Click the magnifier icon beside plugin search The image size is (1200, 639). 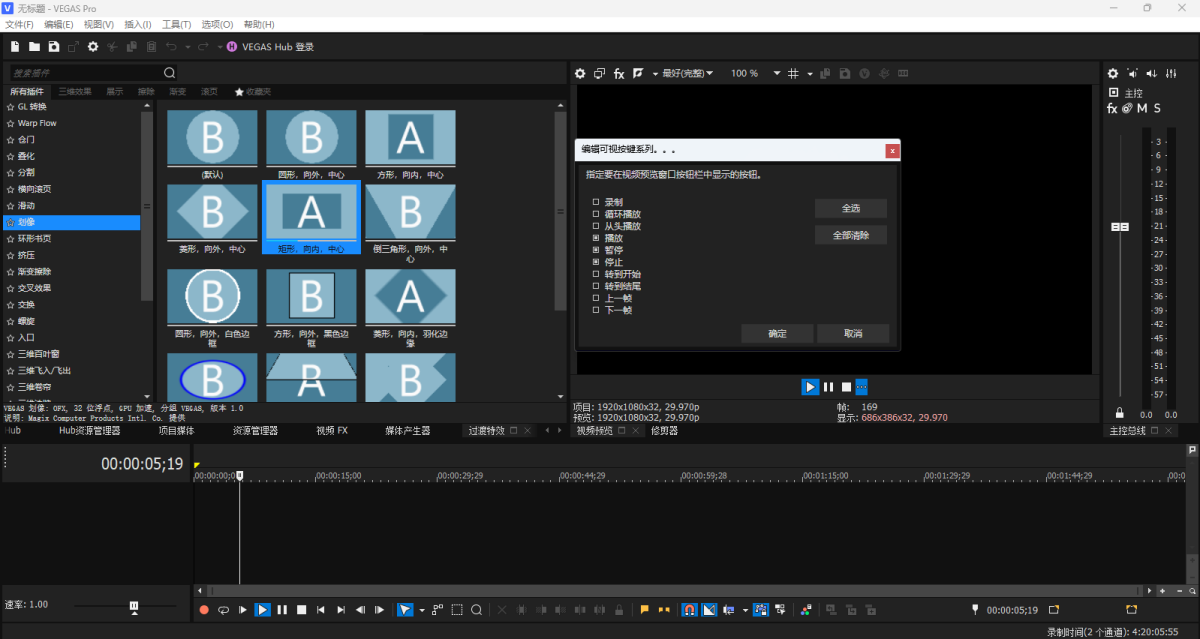[169, 73]
